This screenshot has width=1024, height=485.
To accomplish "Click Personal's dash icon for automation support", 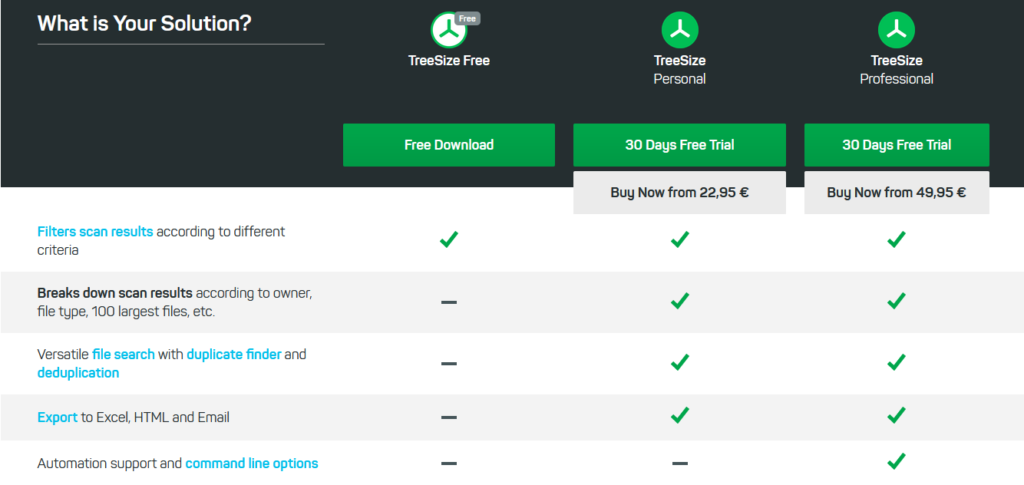I will pyautogui.click(x=680, y=463).
